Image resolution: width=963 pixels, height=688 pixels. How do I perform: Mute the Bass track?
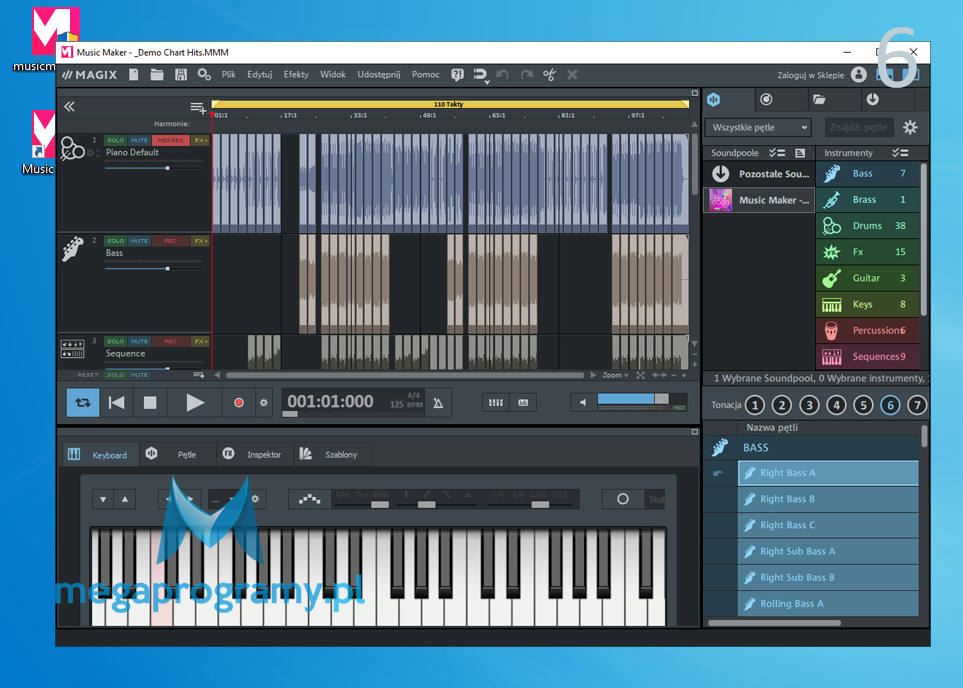pos(139,241)
